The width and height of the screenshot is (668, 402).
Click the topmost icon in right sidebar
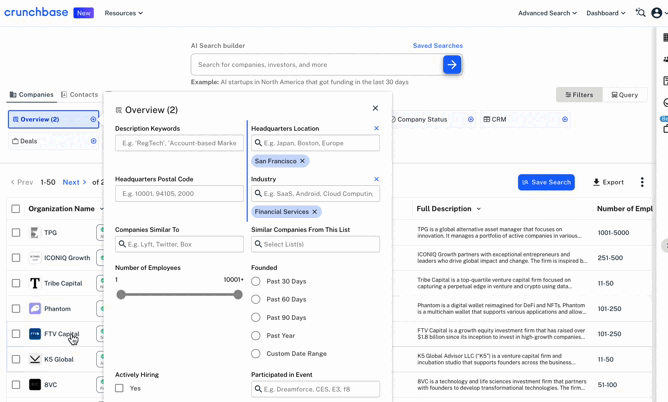(x=665, y=37)
